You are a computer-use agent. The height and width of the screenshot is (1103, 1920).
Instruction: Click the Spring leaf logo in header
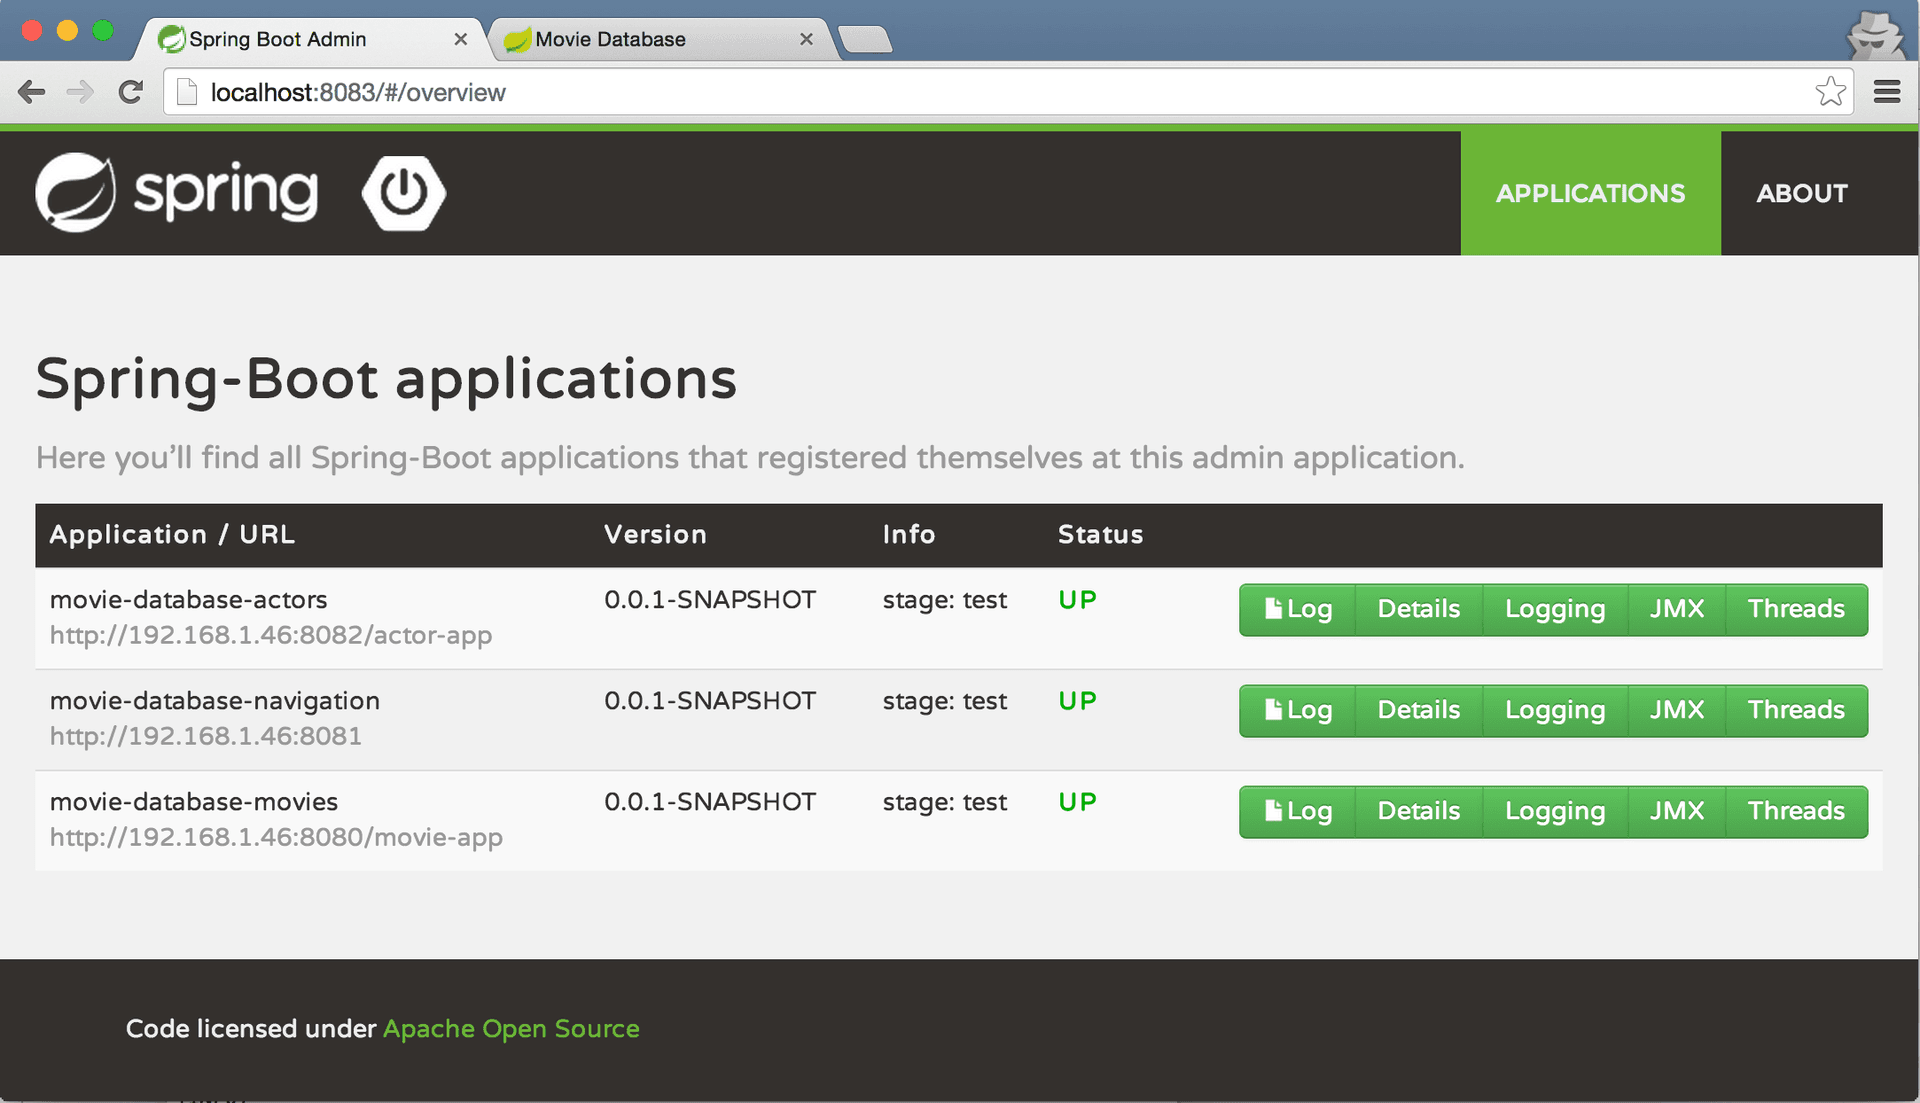tap(76, 192)
